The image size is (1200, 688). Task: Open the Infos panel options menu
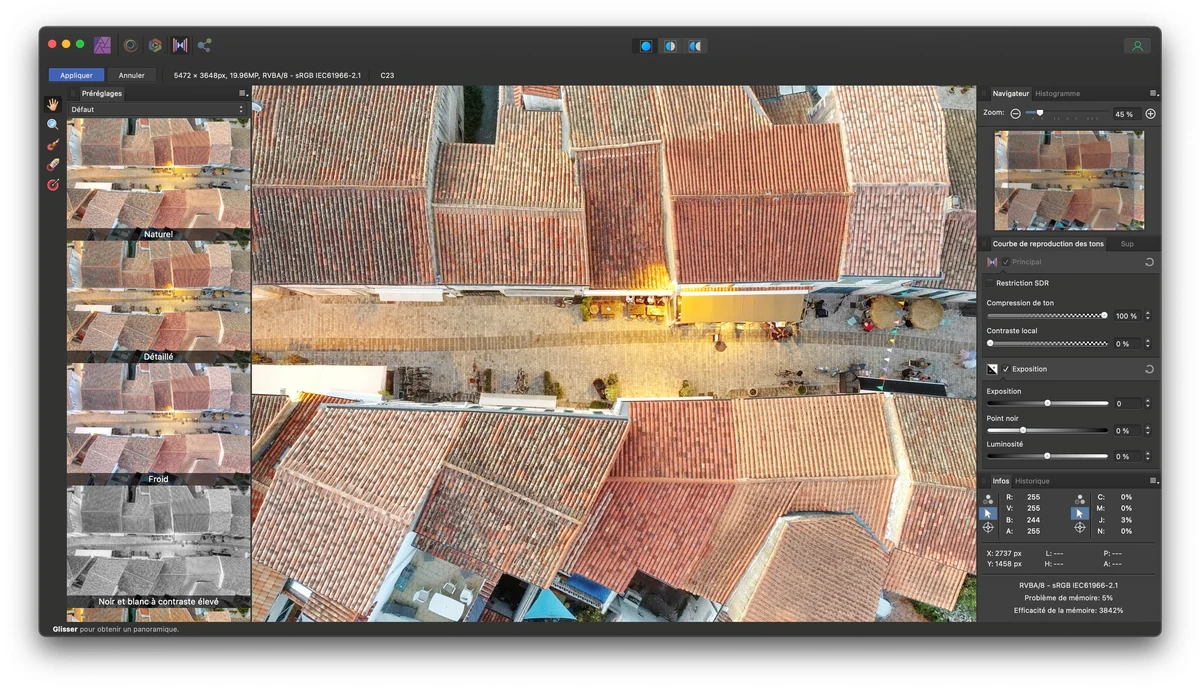1153,481
